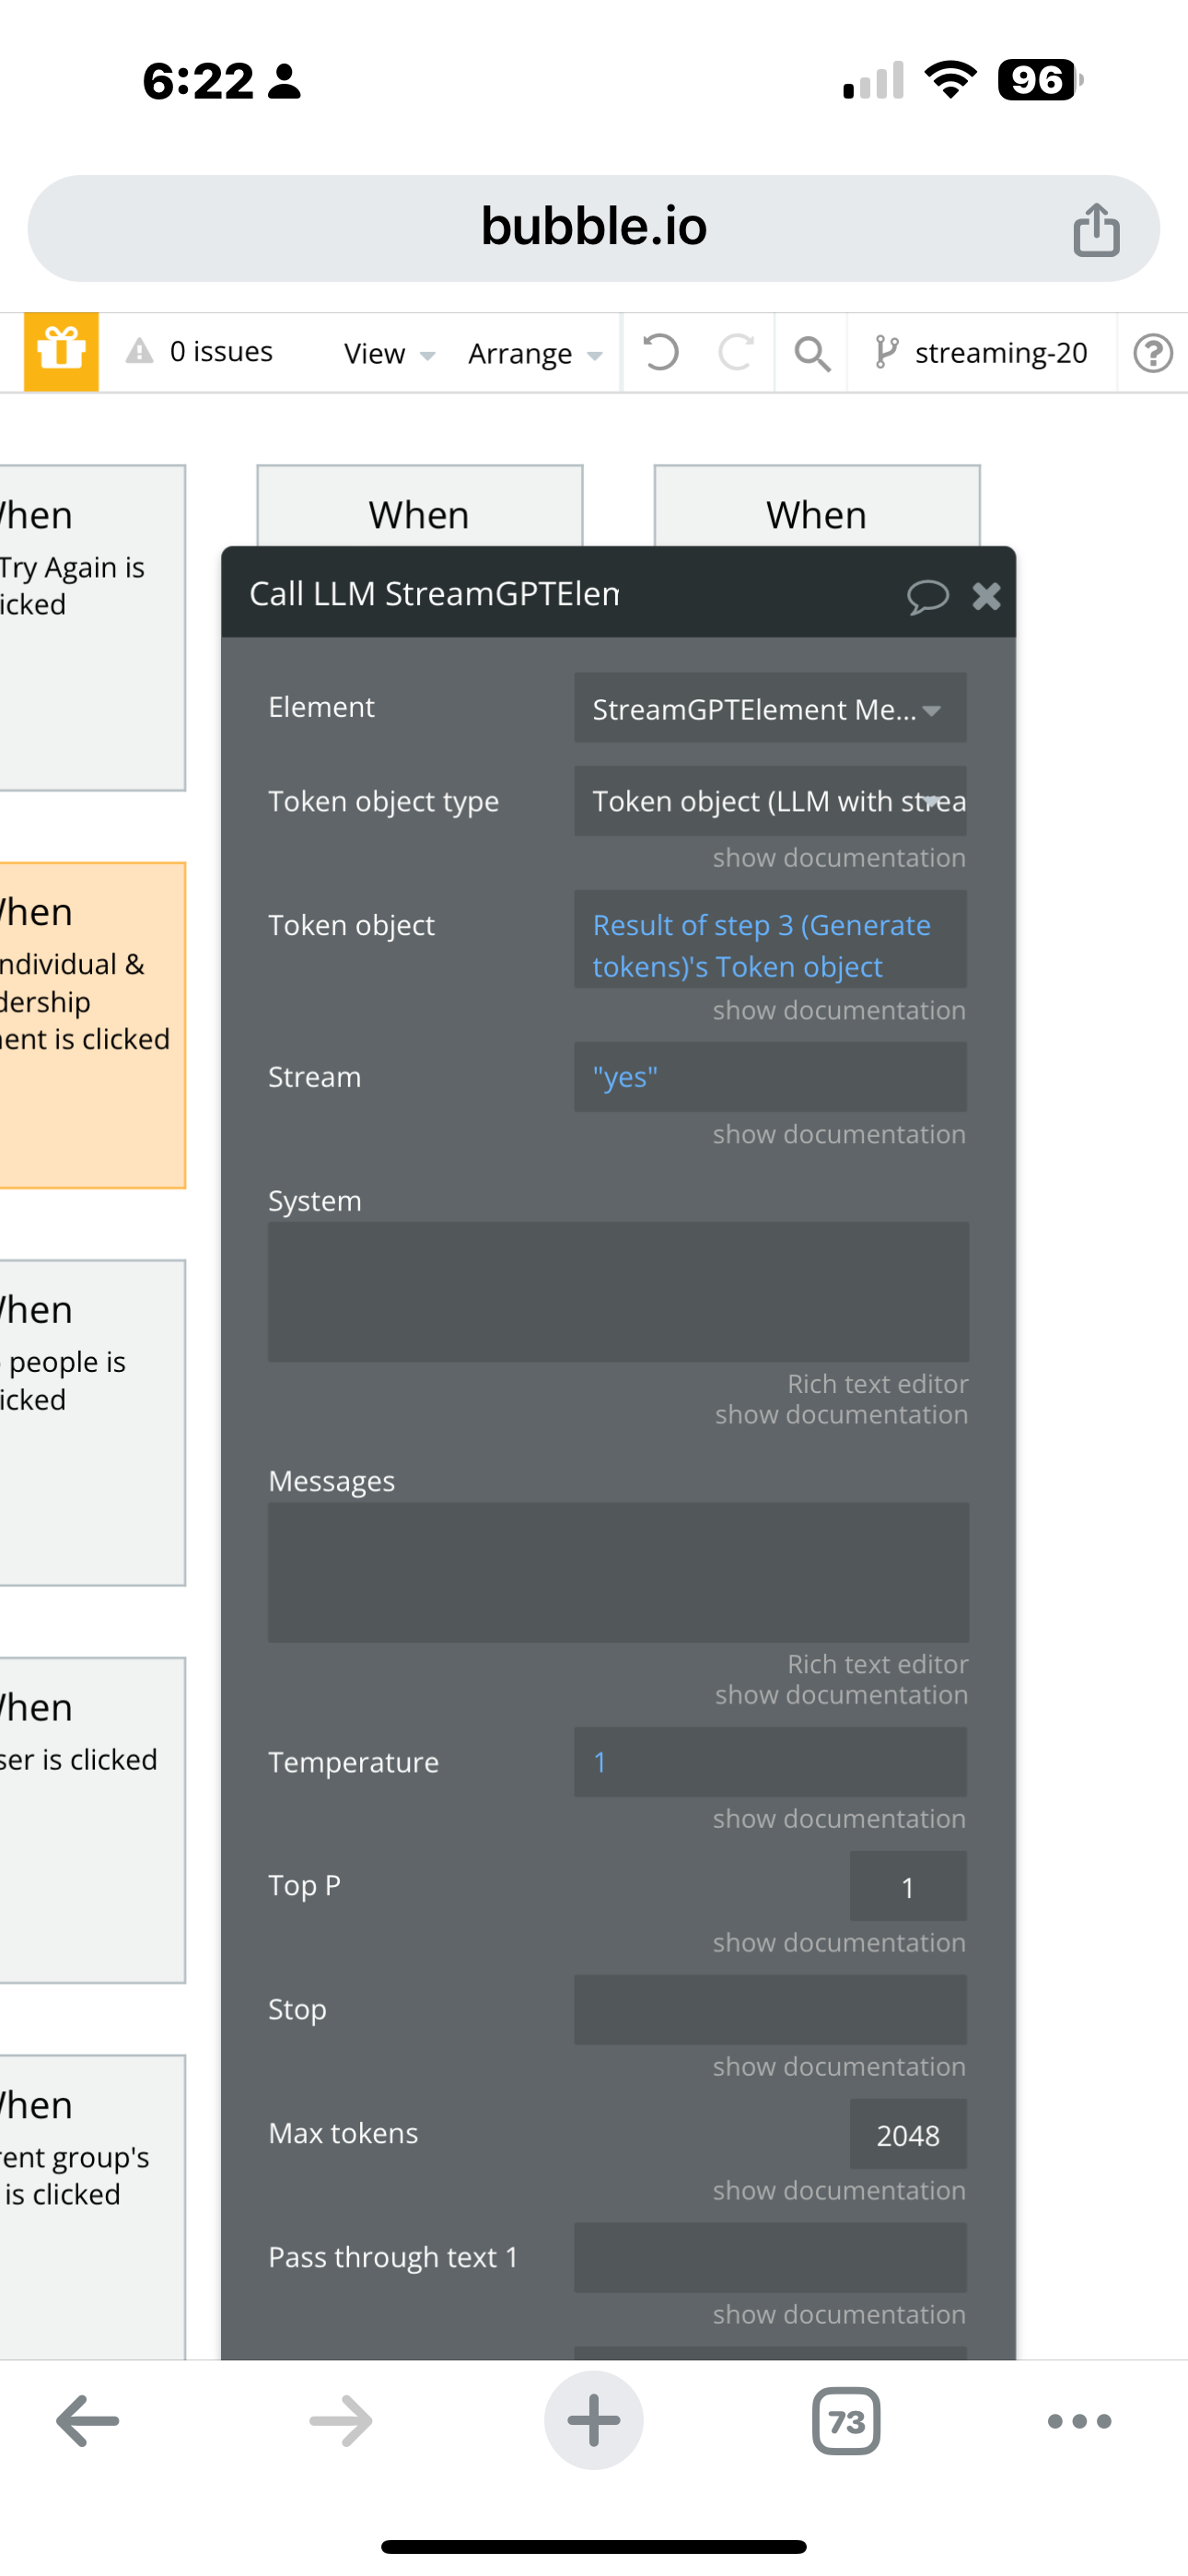Screen dimensions: 1188x2576
Task: Click the 0 issues indicator
Action: coord(200,352)
